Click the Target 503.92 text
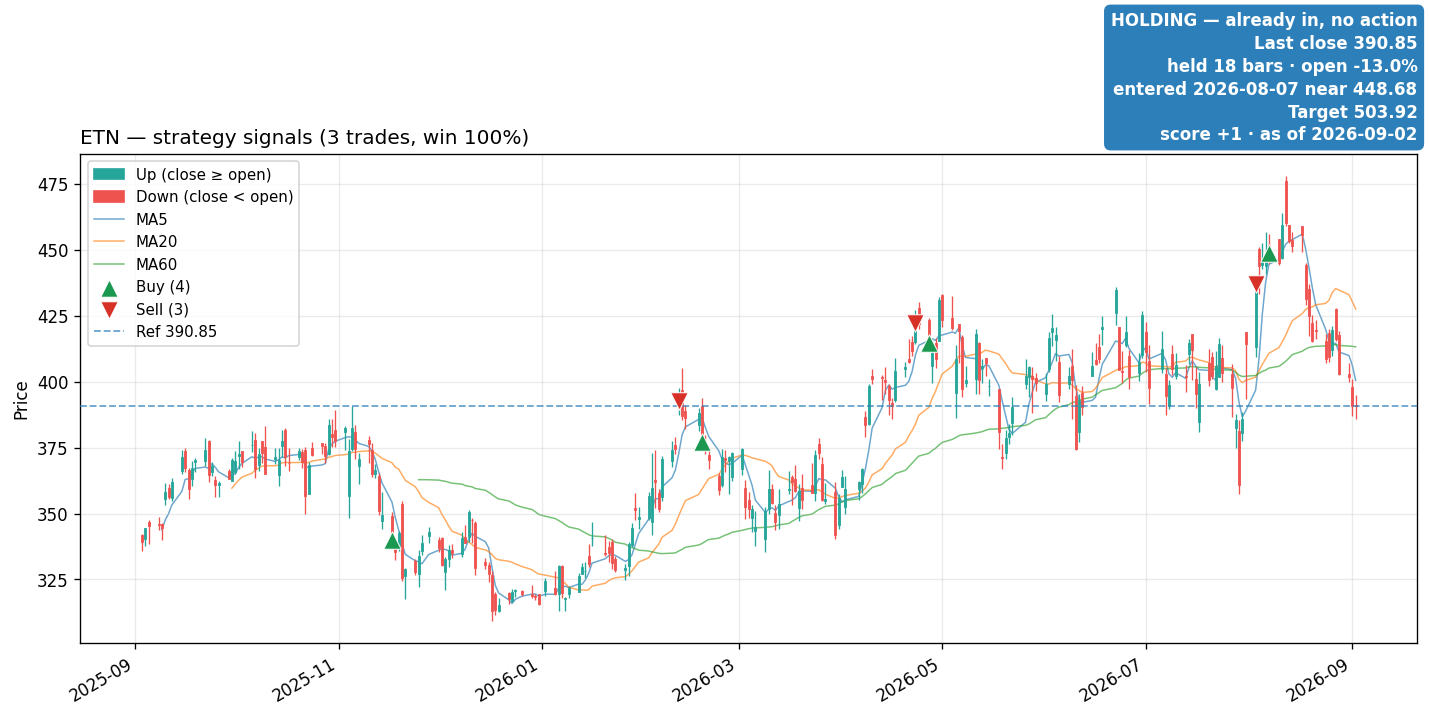 [1352, 112]
